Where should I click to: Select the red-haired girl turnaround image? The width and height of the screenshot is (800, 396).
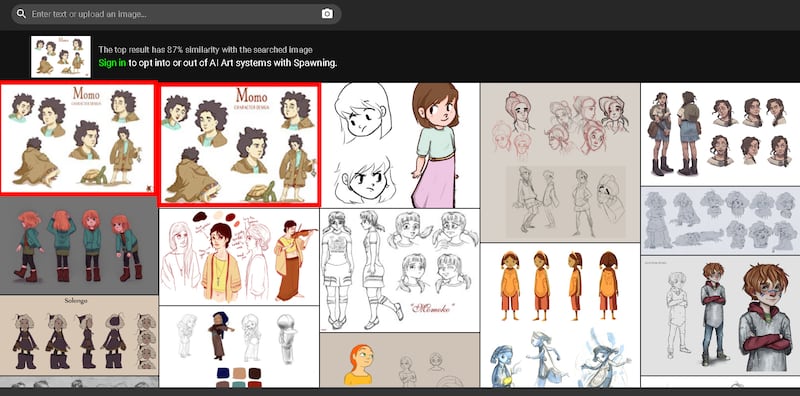click(79, 245)
